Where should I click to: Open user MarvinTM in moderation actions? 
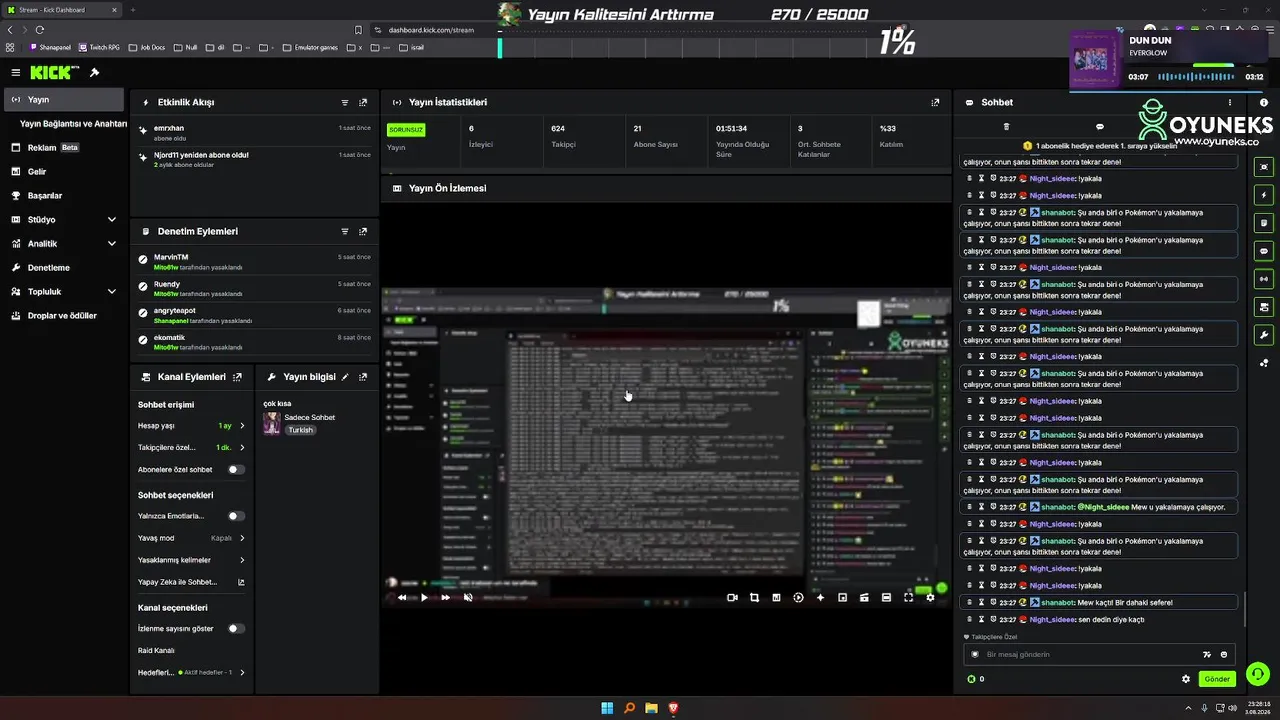point(171,257)
